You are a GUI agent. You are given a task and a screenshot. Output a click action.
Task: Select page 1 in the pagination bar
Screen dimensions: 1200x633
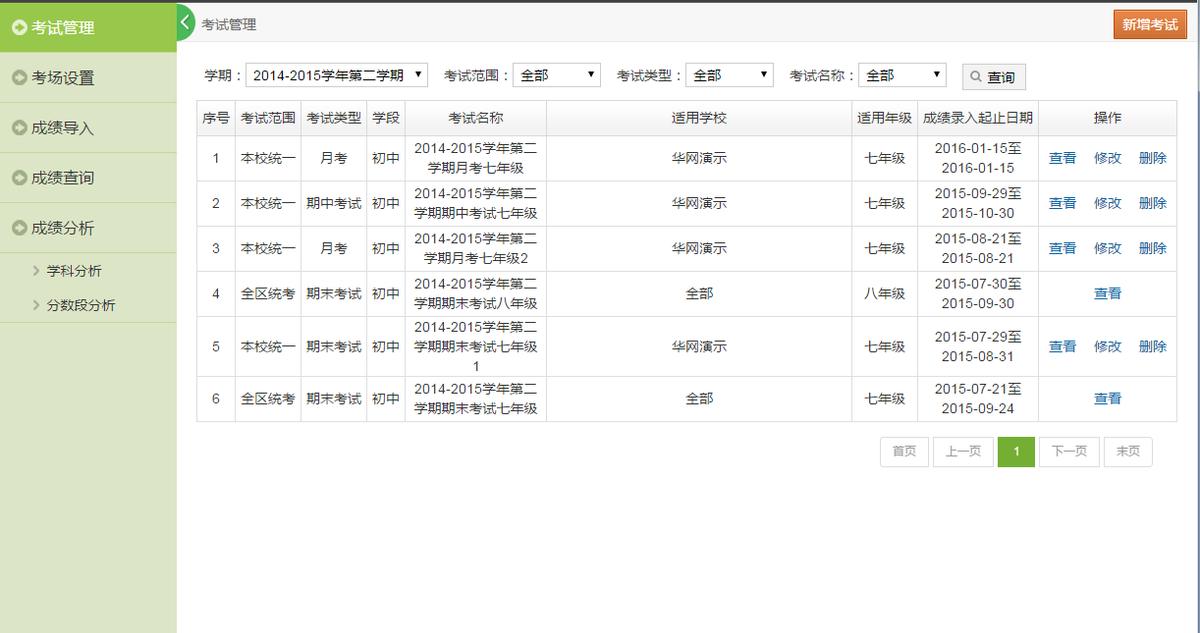click(x=1016, y=451)
